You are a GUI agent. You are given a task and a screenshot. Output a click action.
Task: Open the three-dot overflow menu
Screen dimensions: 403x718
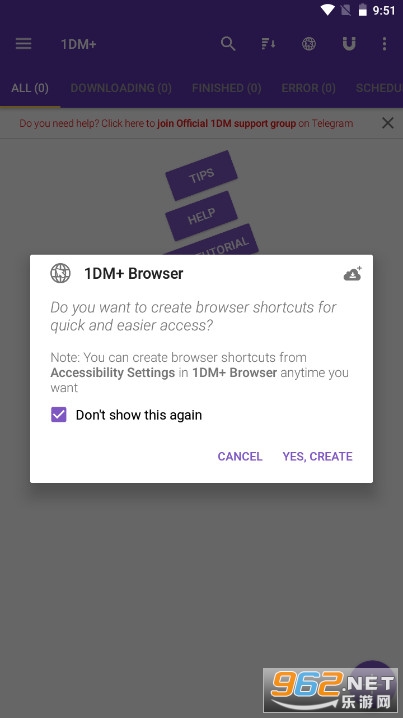coord(384,44)
